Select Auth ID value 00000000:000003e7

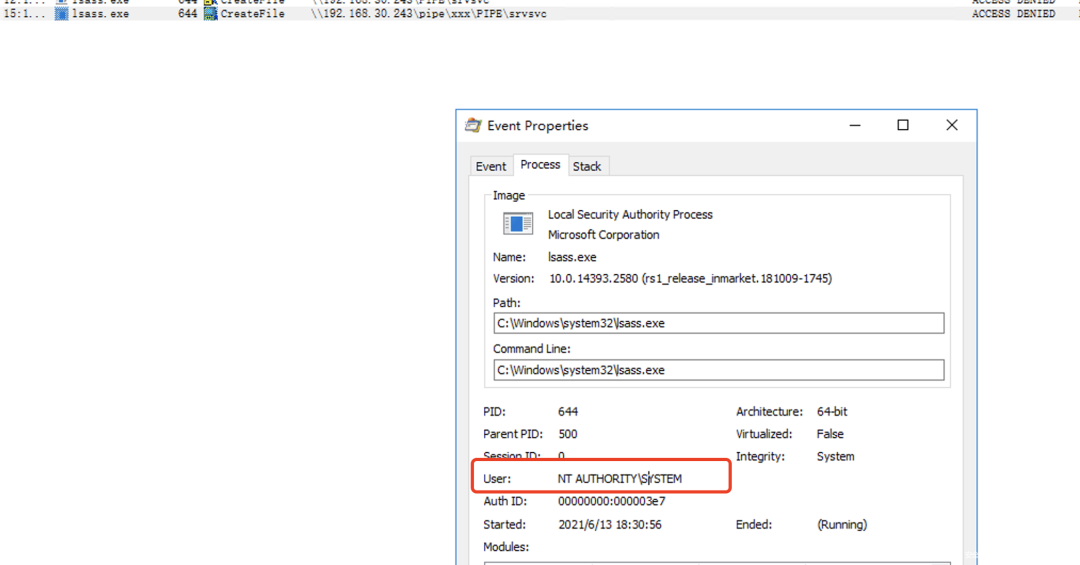[x=612, y=501]
